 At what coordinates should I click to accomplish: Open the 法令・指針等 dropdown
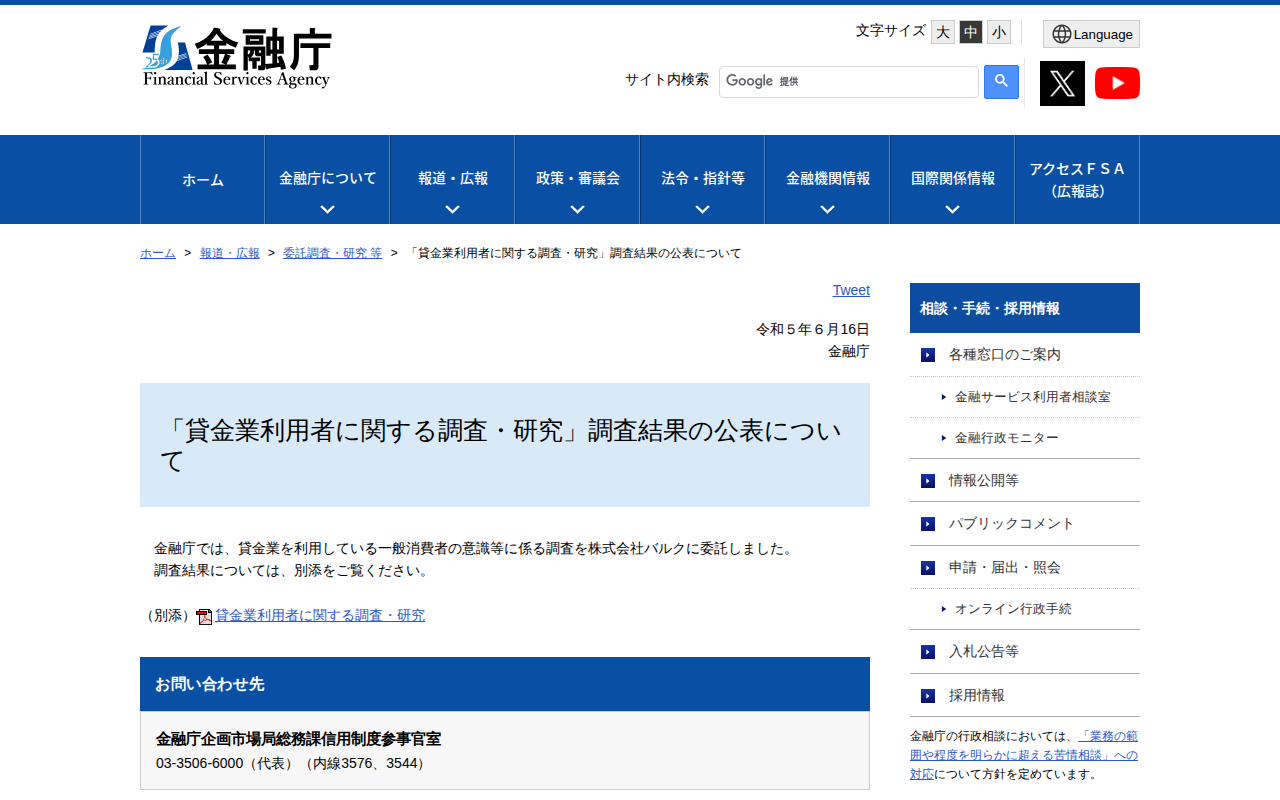tap(701, 179)
